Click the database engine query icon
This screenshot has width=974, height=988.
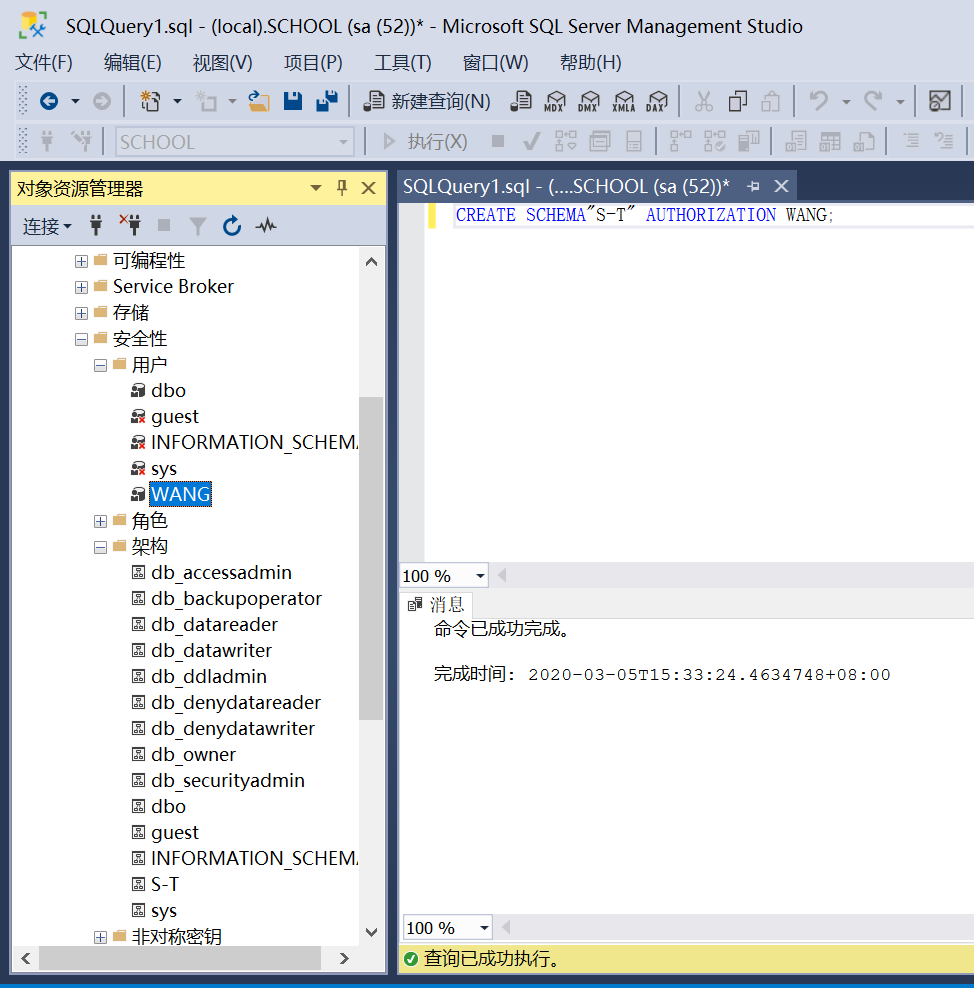[x=520, y=101]
